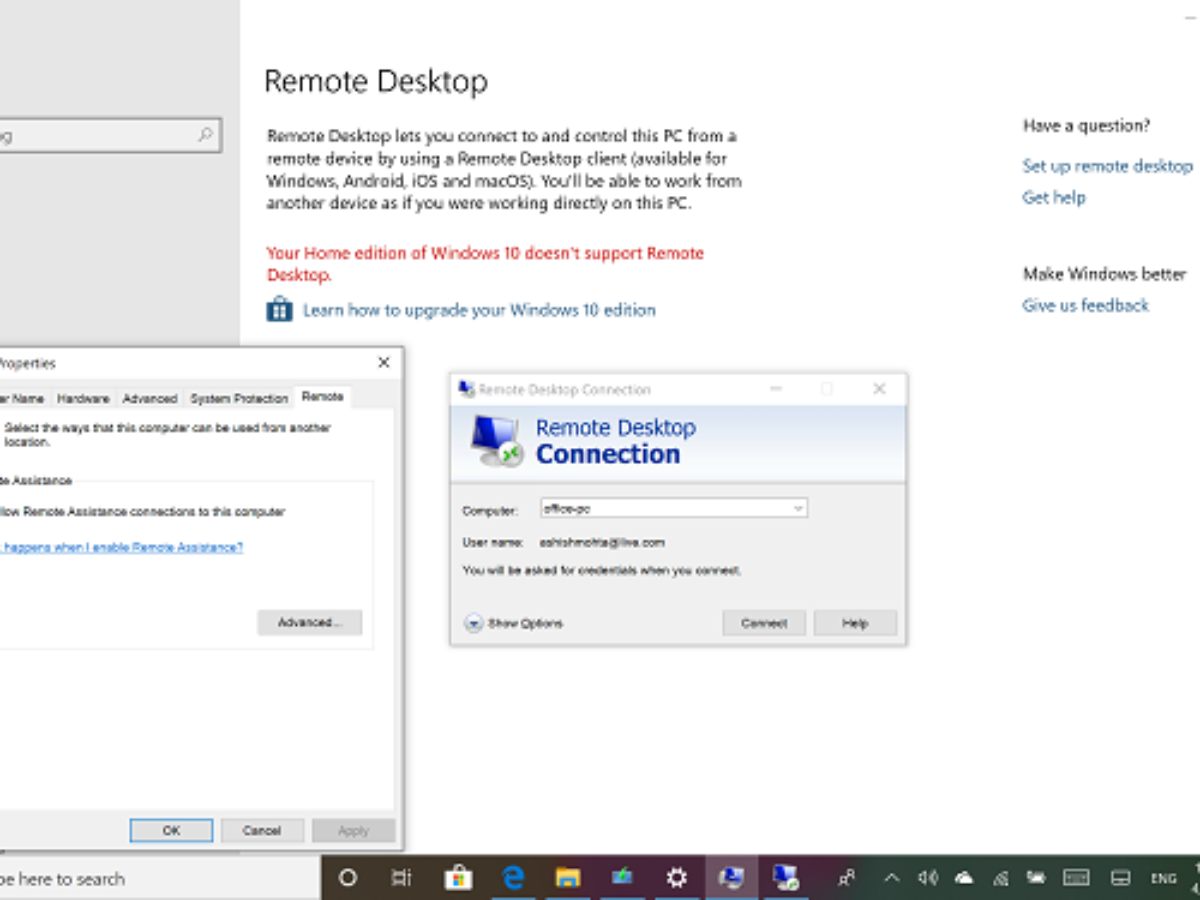Click the magnifier icon in Settings search
1200x900 pixels.
(205, 134)
